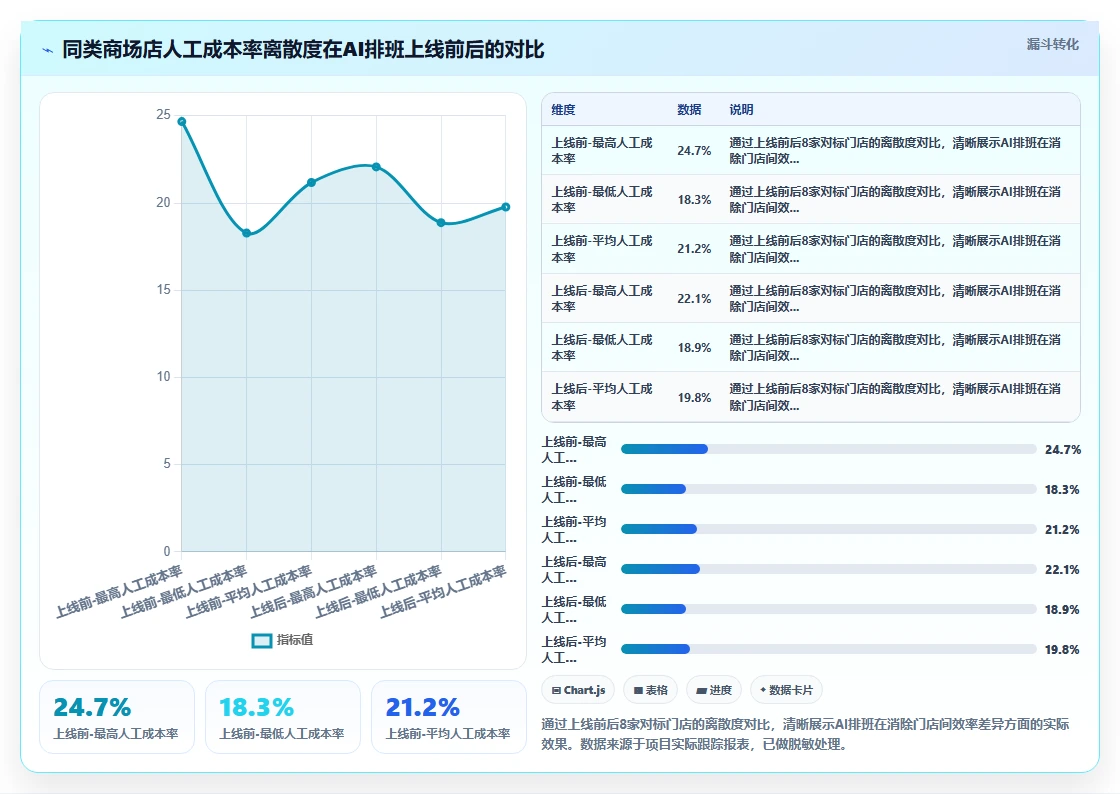Select the 表格 tag chip
This screenshot has width=1120, height=794.
point(650,690)
